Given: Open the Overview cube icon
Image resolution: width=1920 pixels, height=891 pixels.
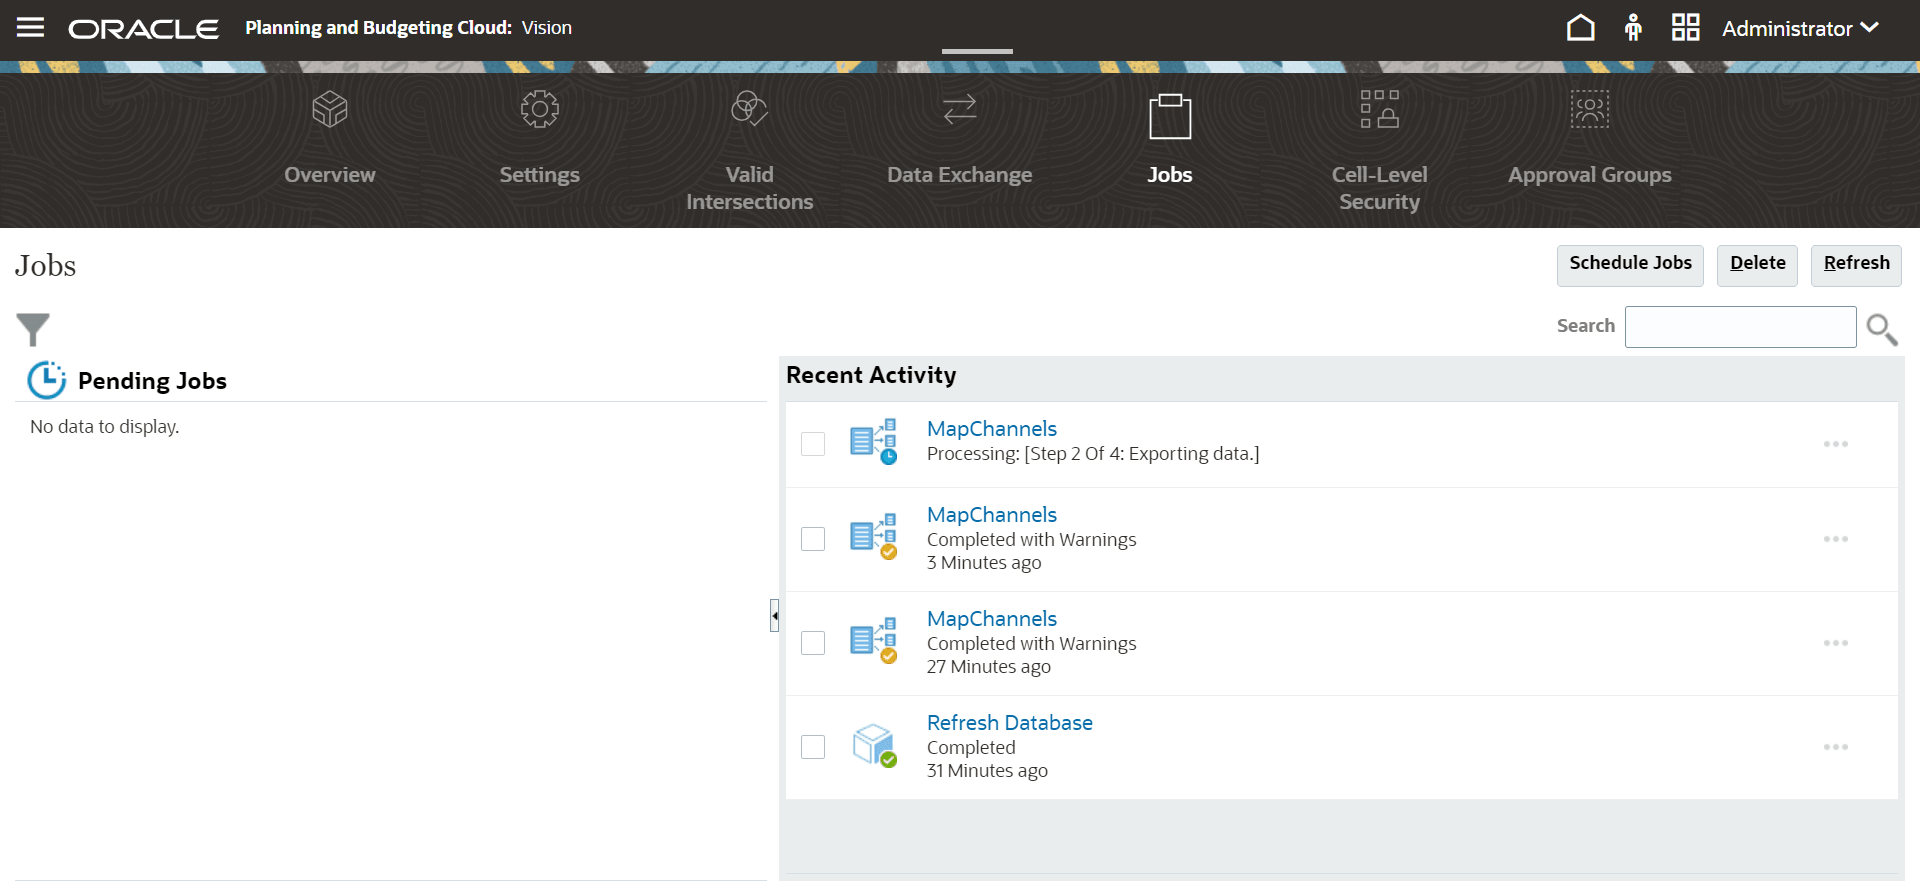Looking at the screenshot, I should pyautogui.click(x=329, y=110).
